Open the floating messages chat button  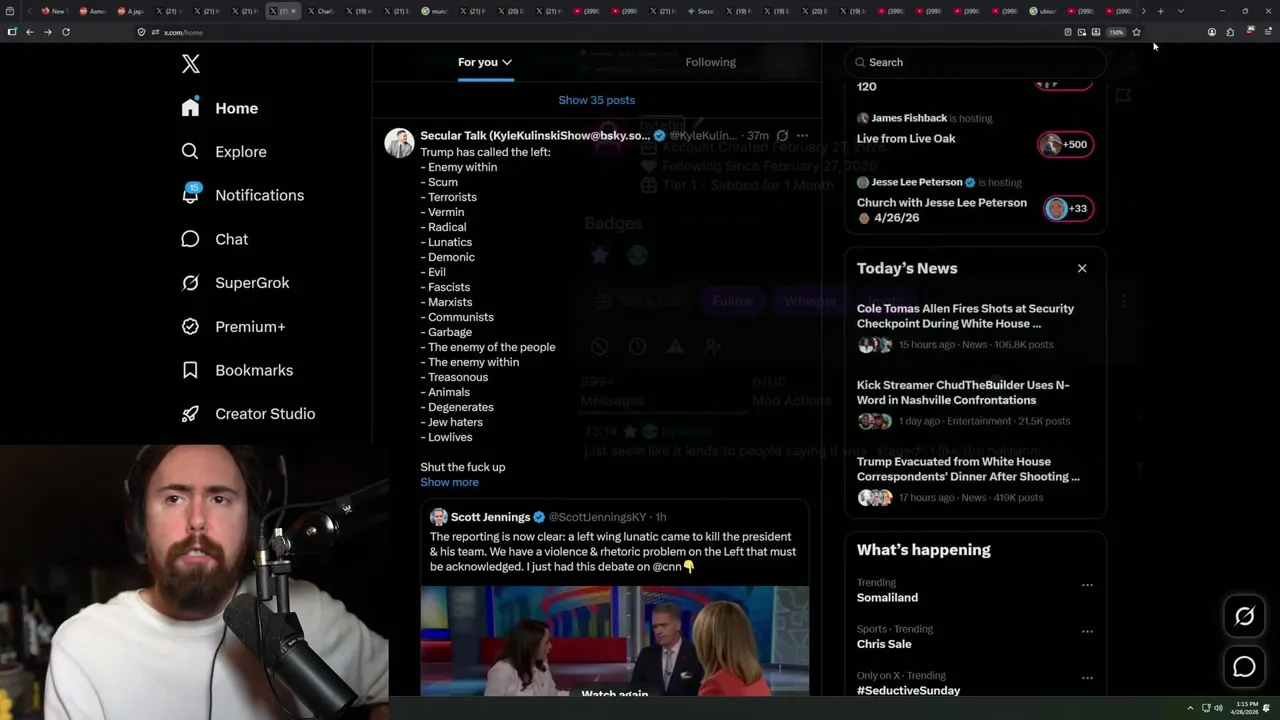[1244, 667]
